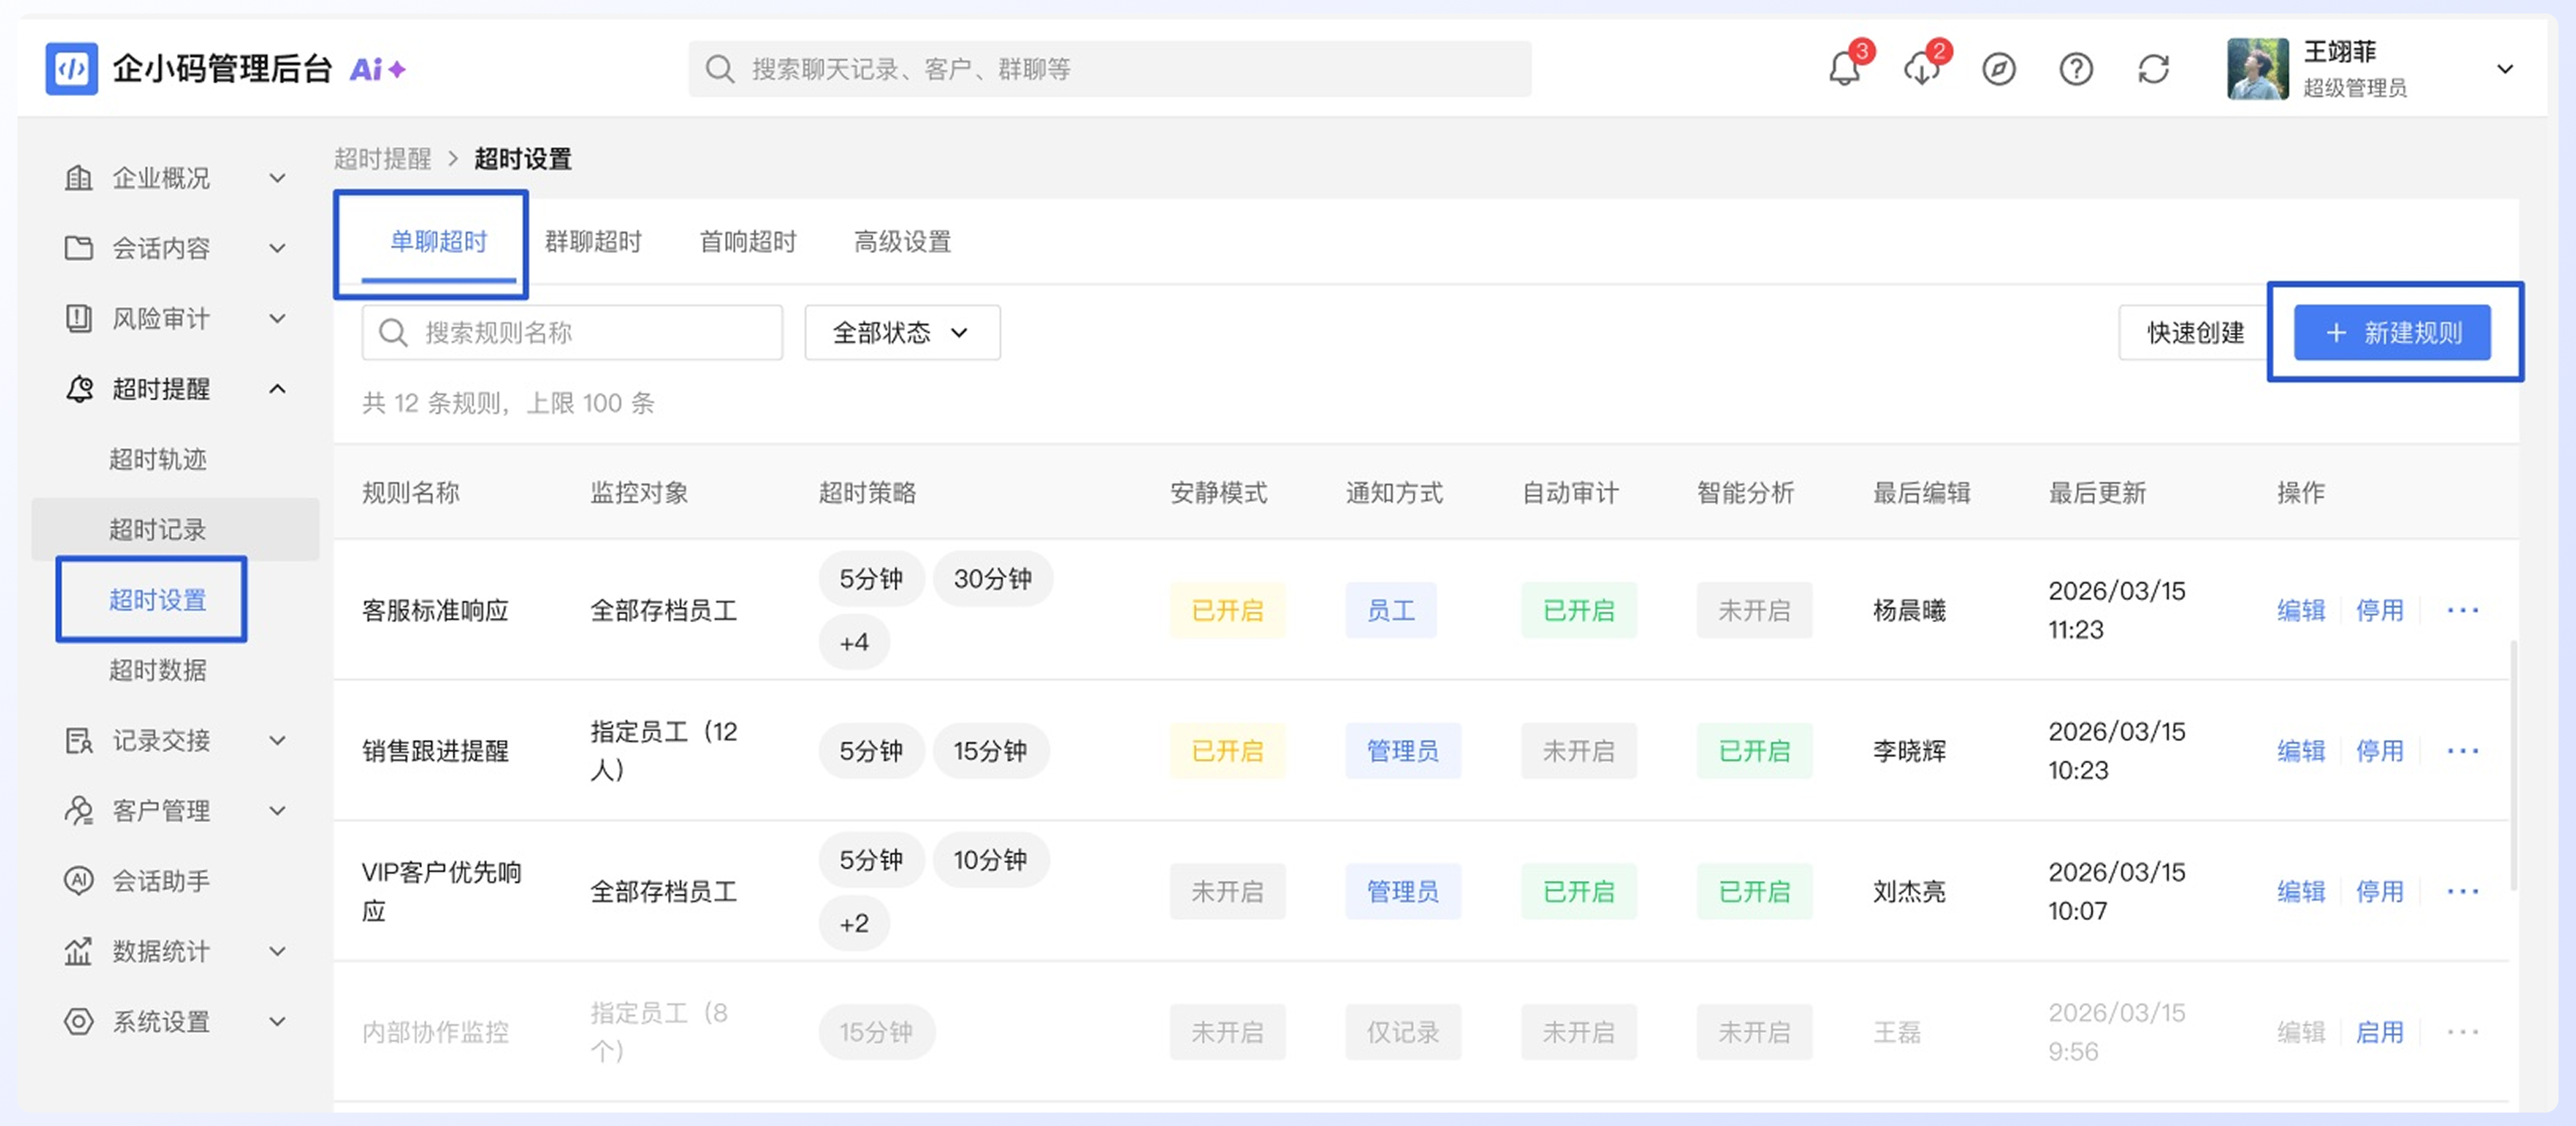Enable the 内部协作监控 rule via 启用
The image size is (2576, 1126).
click(x=2380, y=1032)
